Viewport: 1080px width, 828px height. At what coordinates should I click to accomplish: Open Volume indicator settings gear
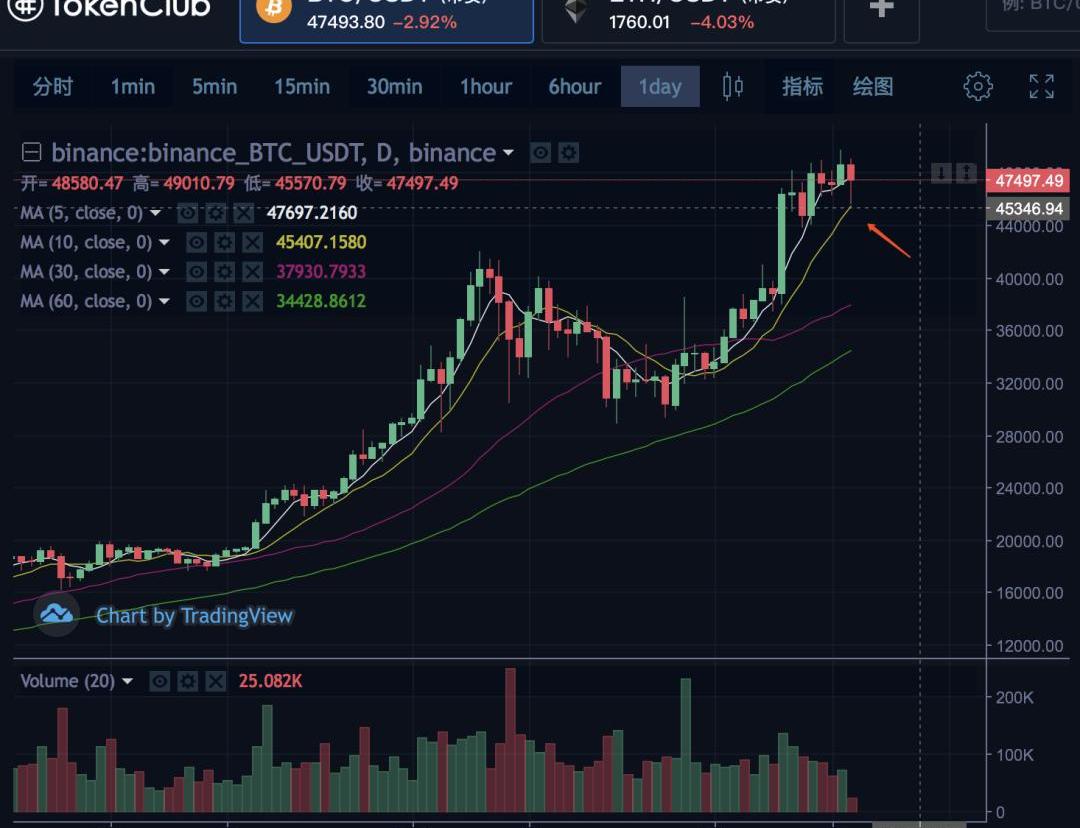(187, 681)
